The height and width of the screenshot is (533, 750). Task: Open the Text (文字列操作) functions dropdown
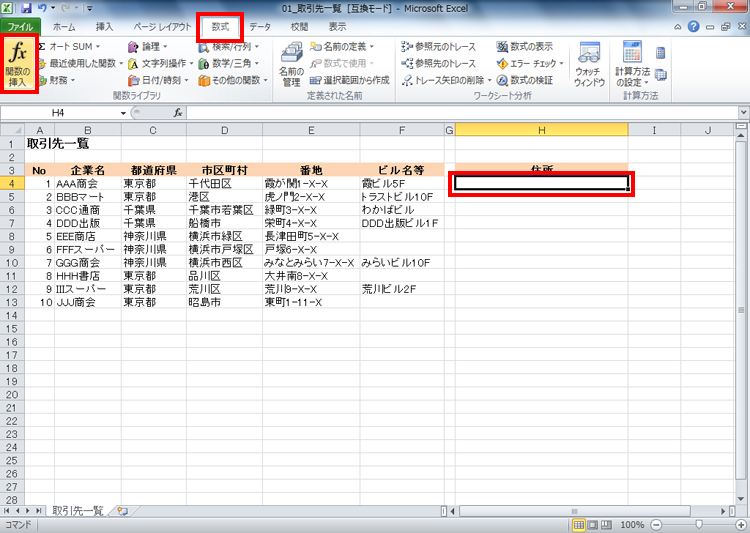pyautogui.click(x=161, y=63)
